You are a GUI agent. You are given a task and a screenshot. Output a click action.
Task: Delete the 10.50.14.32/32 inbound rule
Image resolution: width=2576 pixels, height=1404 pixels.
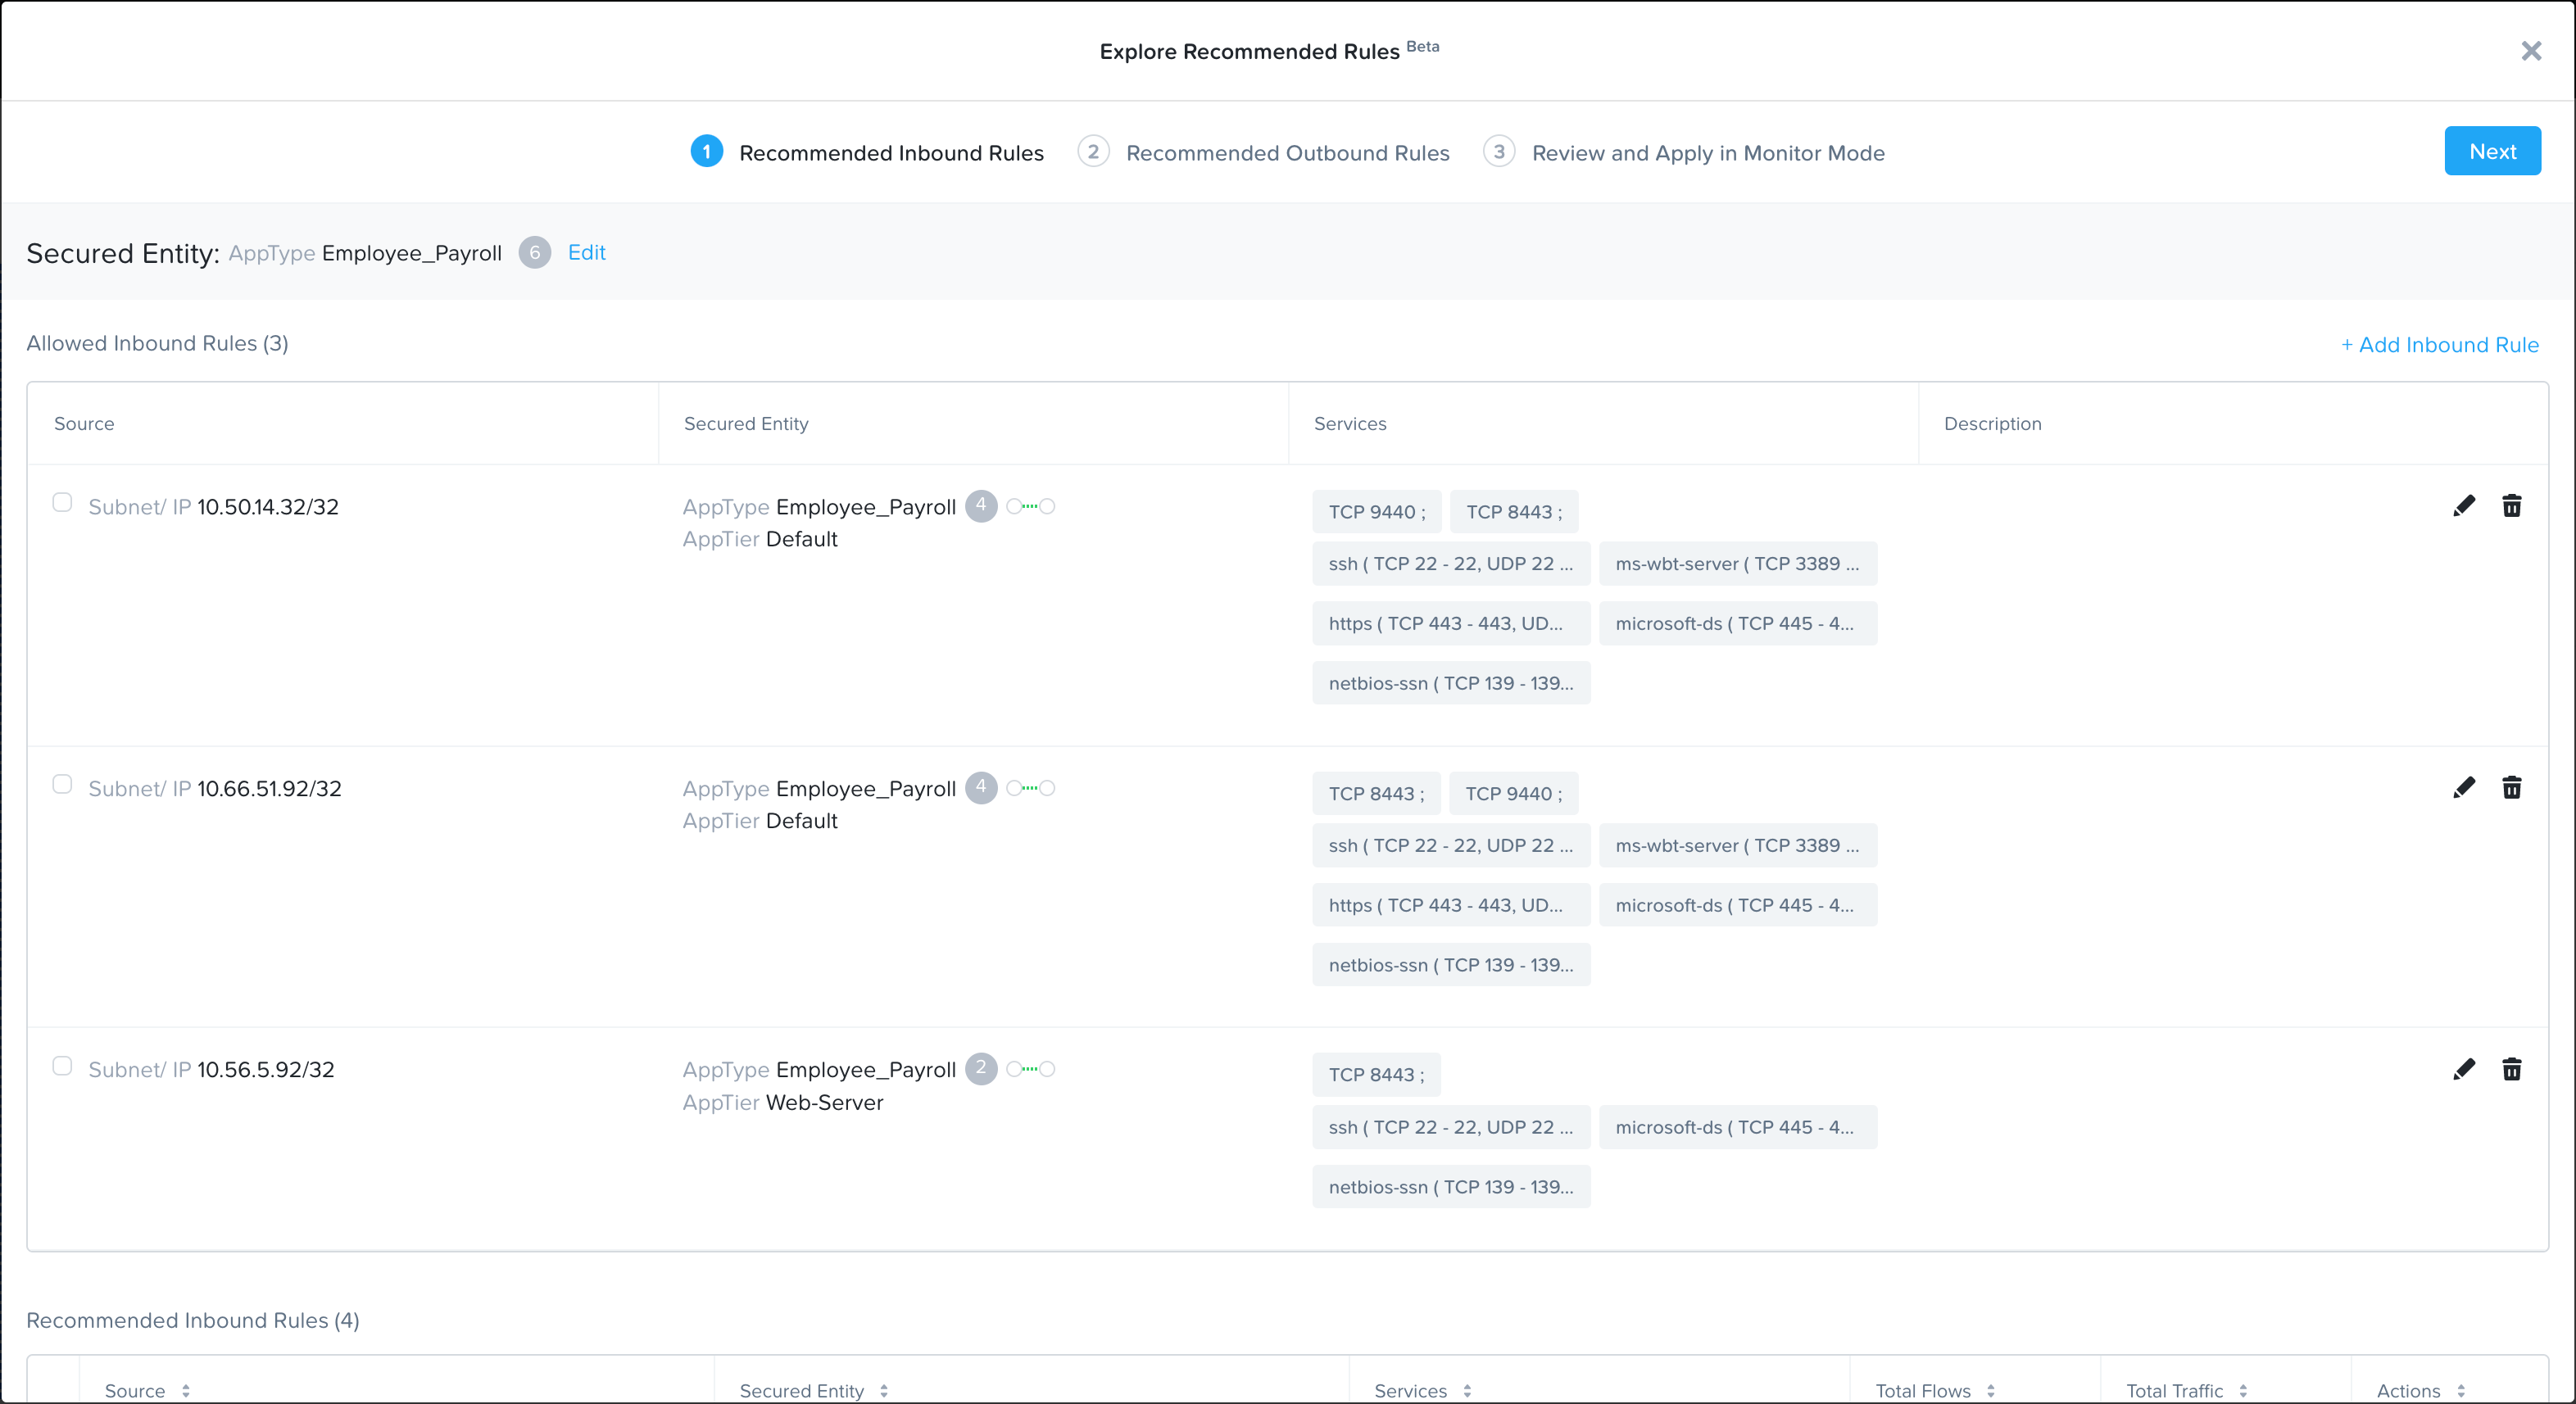click(2511, 506)
